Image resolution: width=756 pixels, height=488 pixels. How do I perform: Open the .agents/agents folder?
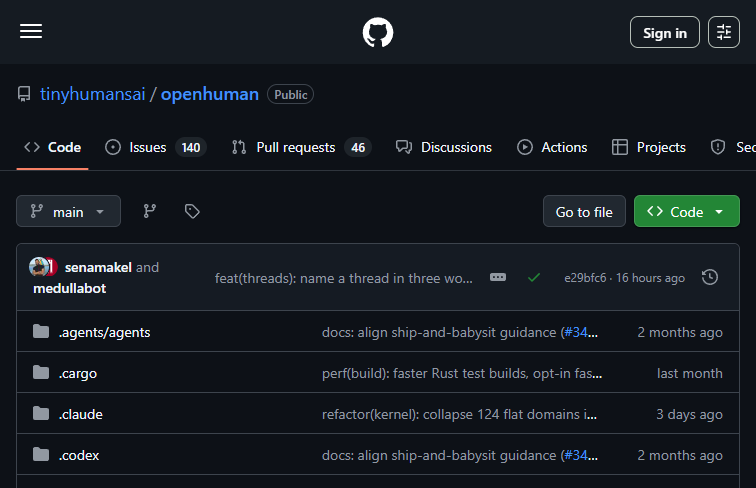105,332
